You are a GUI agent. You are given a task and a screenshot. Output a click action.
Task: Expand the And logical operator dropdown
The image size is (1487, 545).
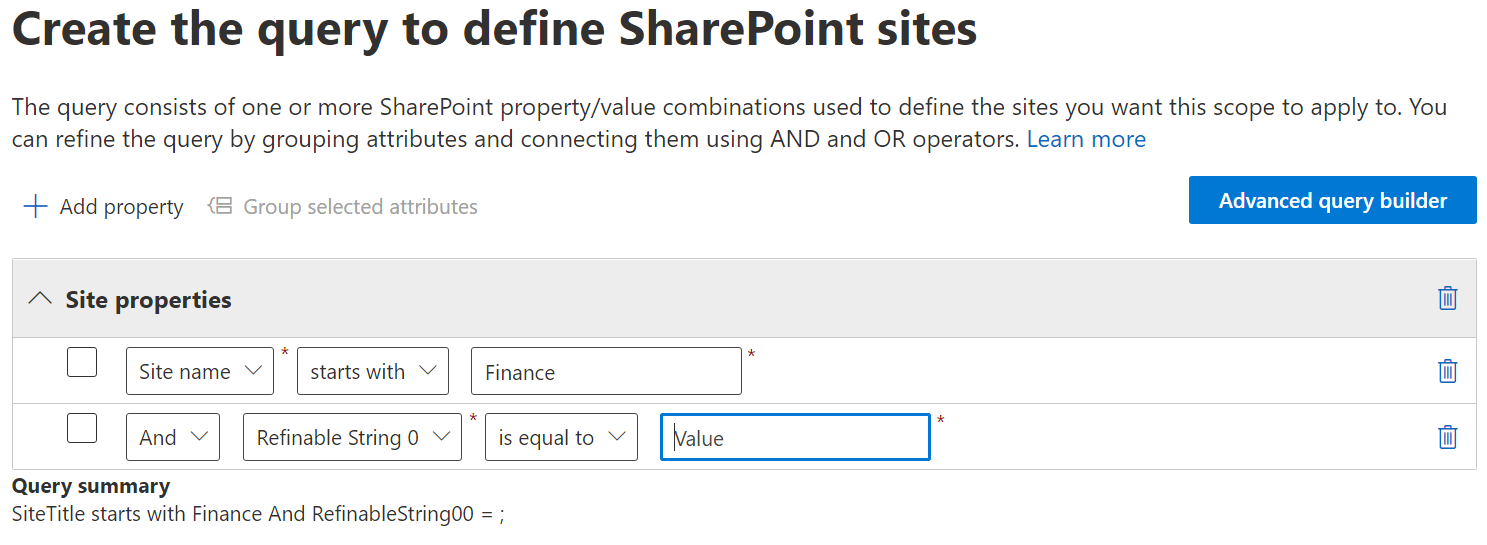pyautogui.click(x=173, y=437)
